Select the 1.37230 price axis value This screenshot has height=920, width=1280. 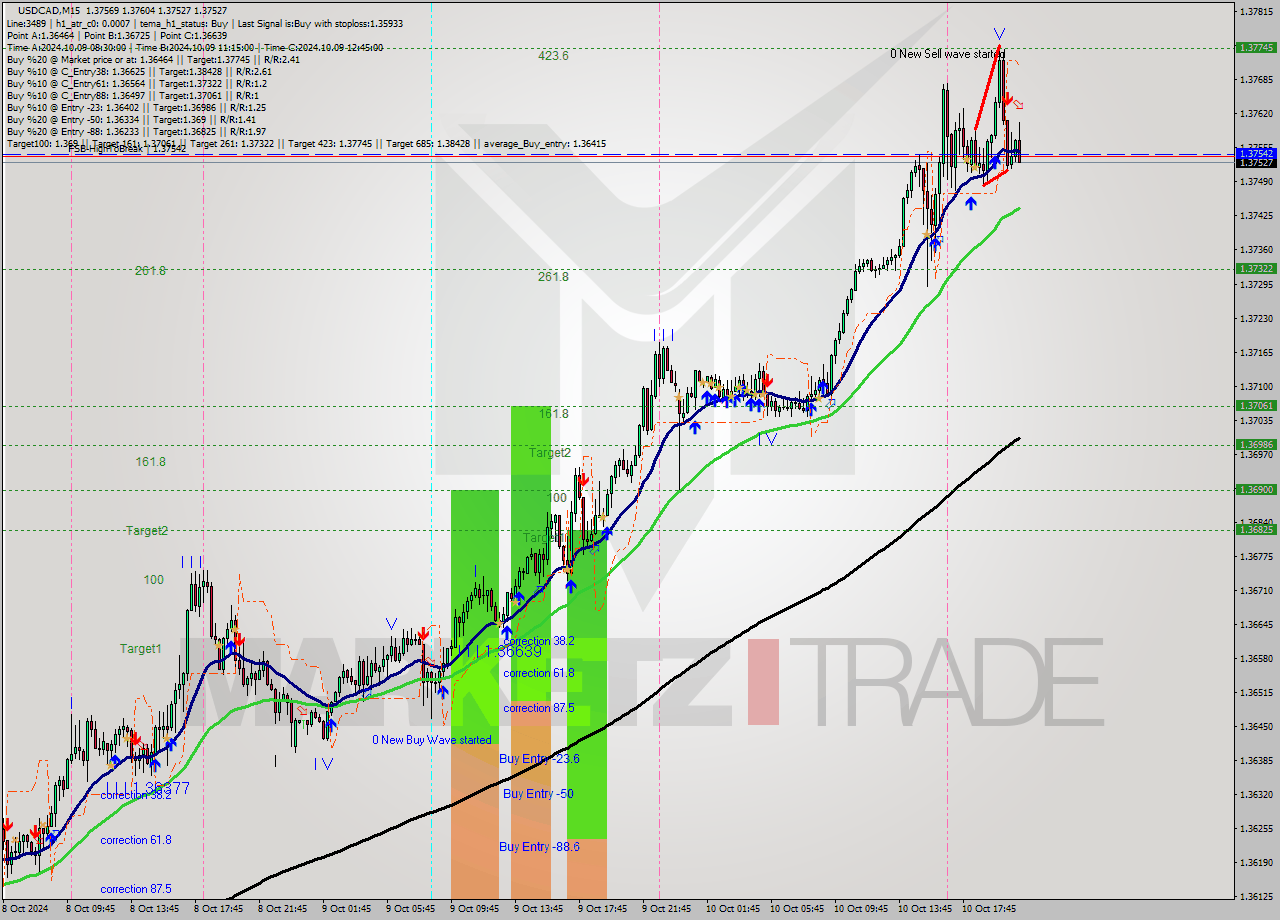[1256, 318]
